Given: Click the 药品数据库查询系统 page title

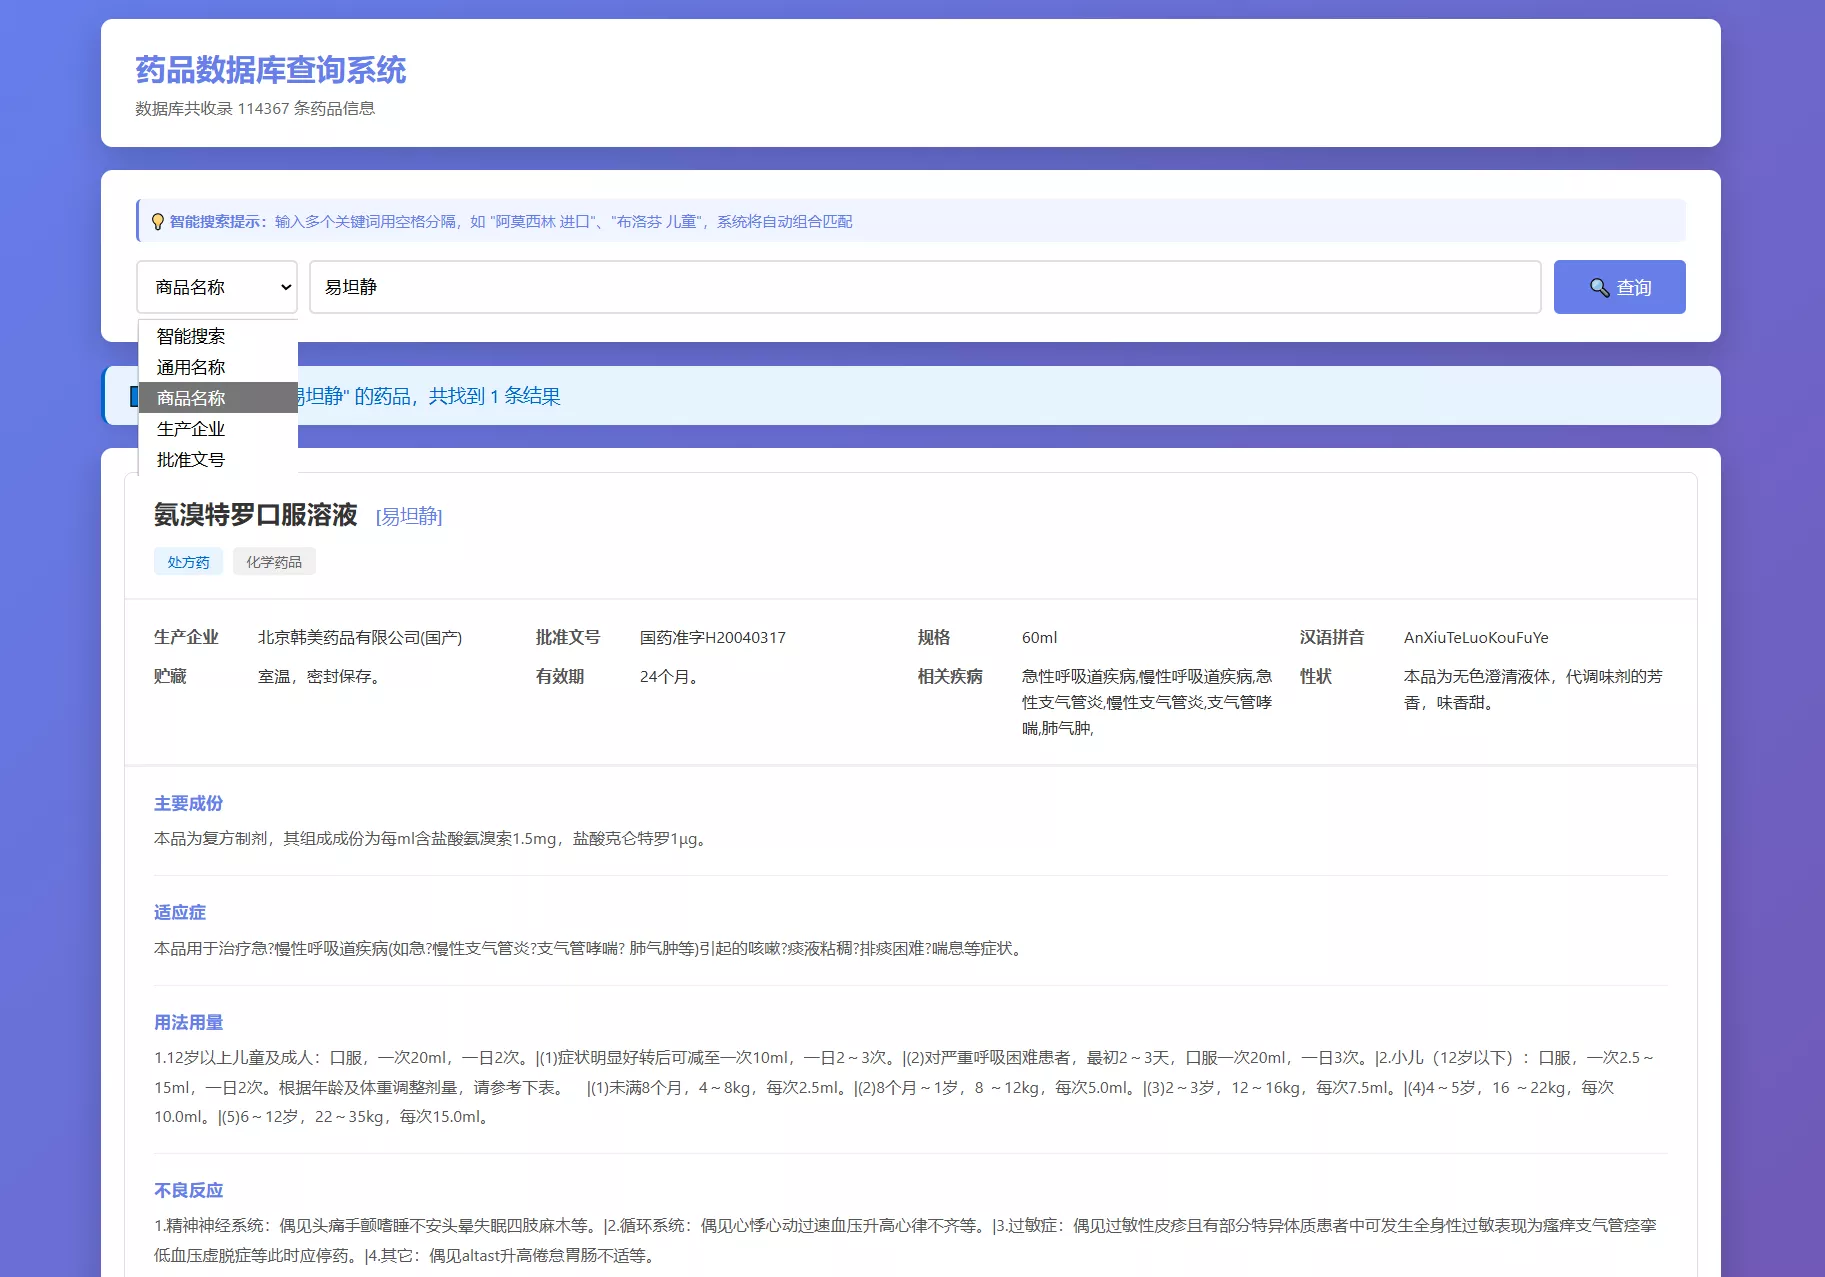Looking at the screenshot, I should coord(271,69).
